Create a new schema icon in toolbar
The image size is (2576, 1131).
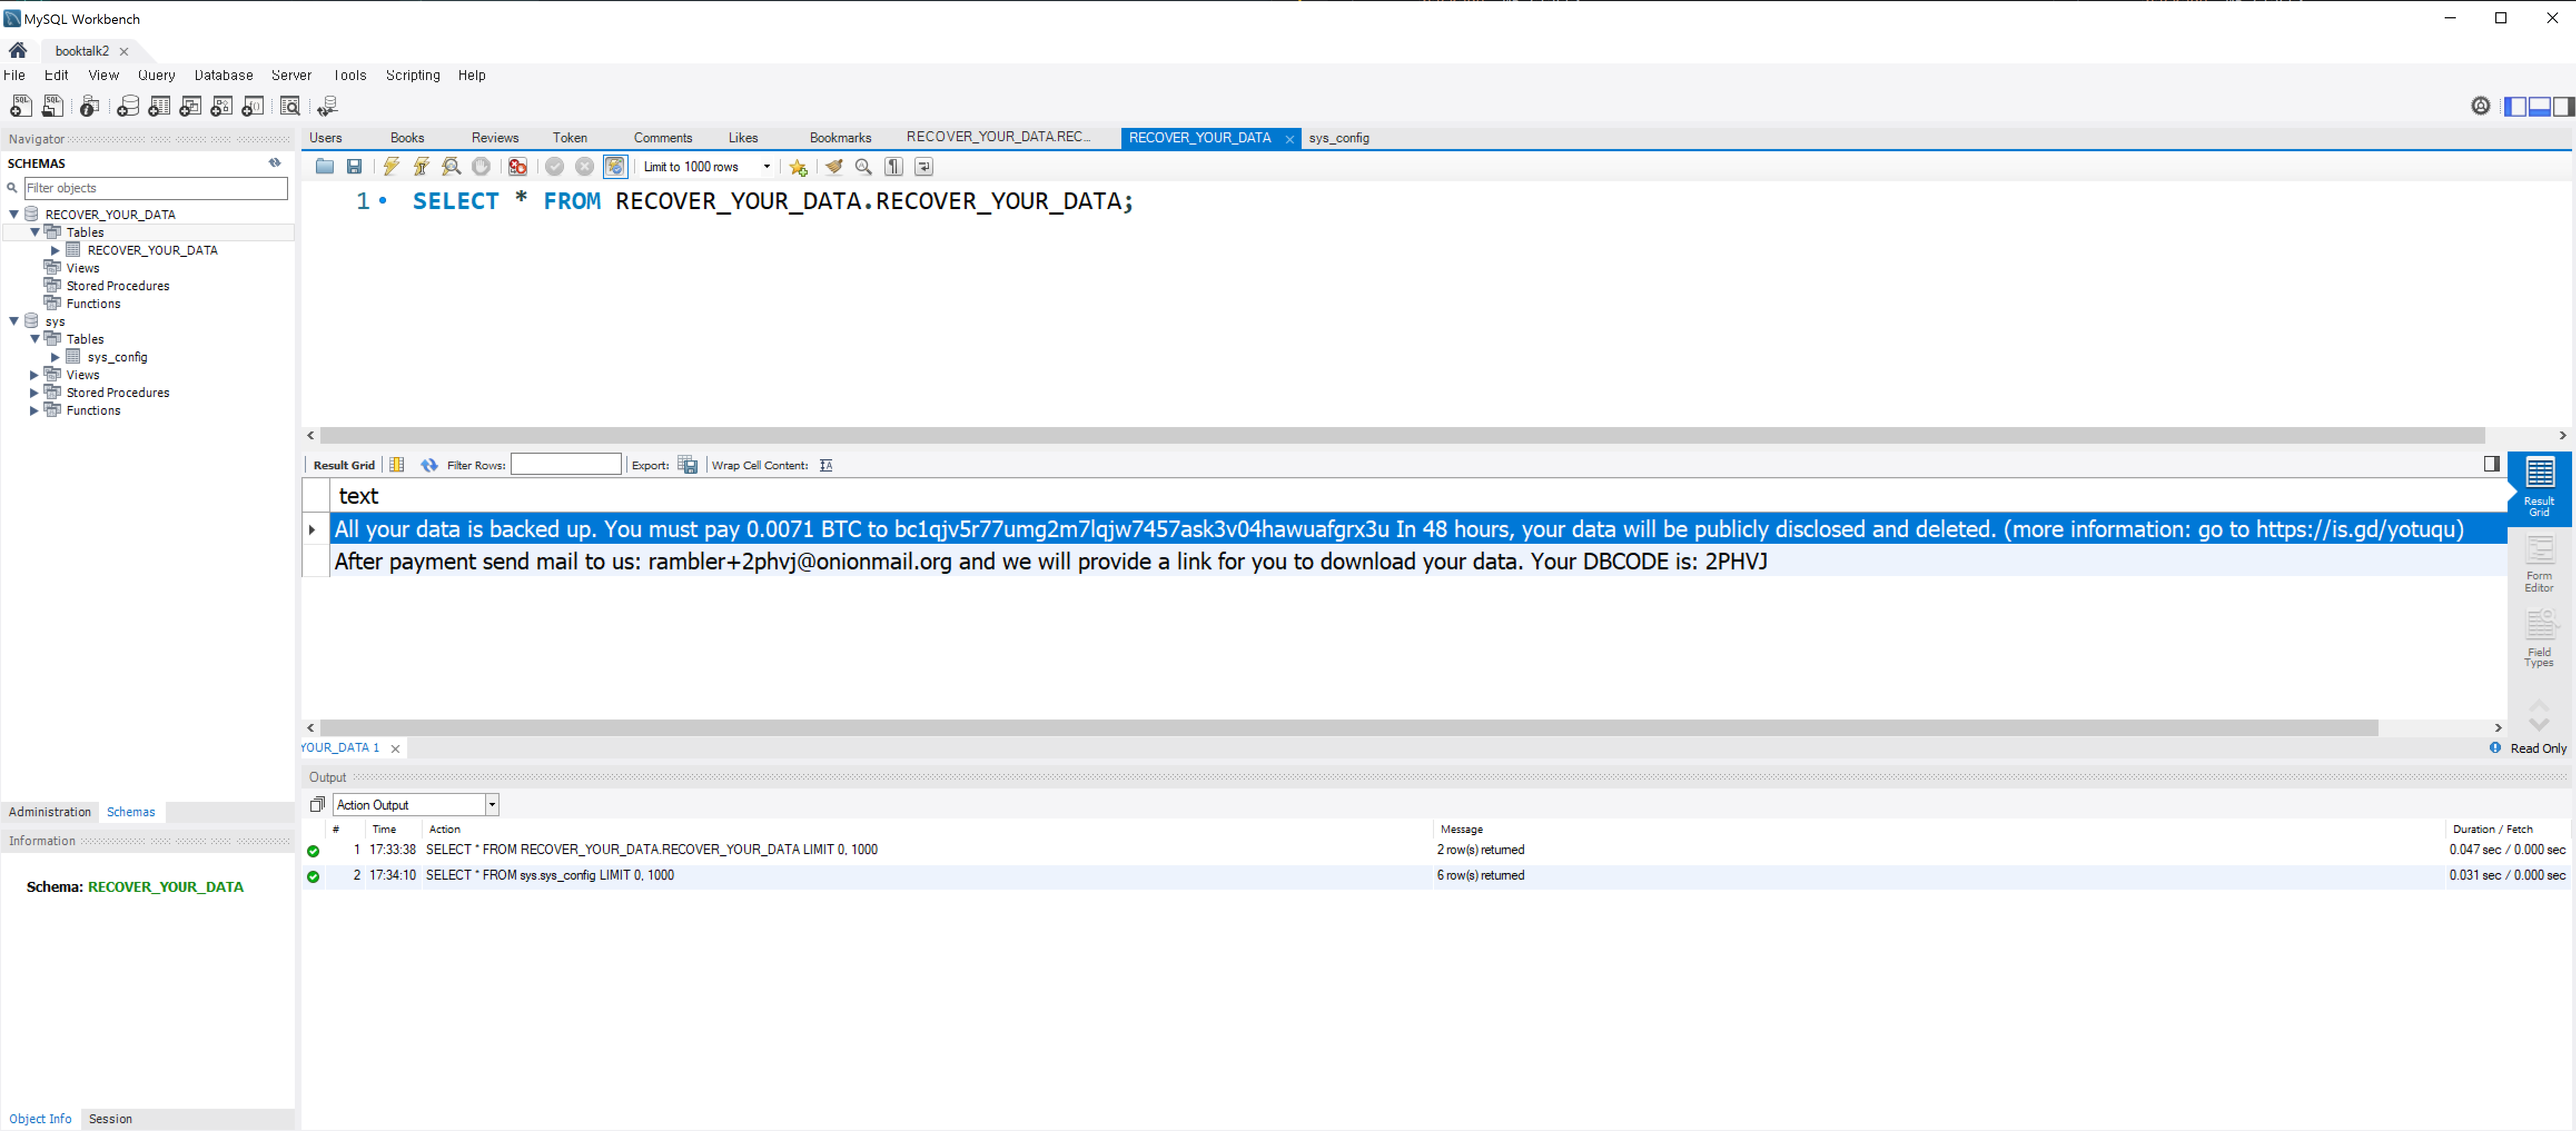pos(127,106)
